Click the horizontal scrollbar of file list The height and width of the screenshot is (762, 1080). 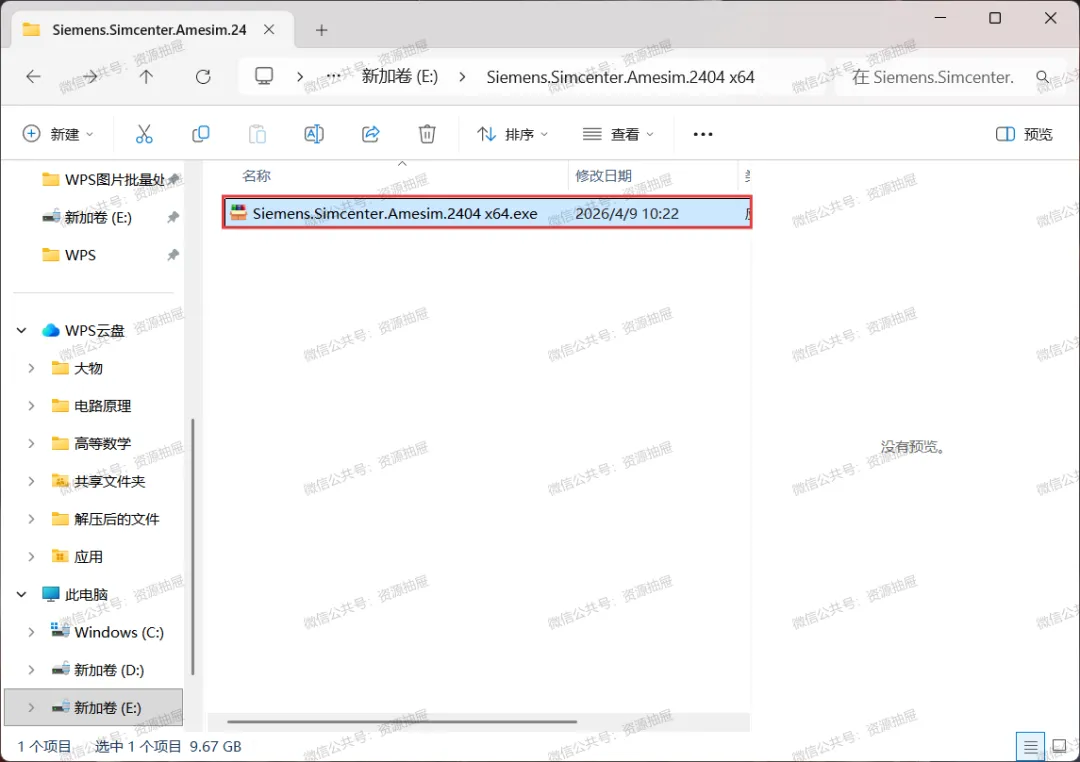402,721
